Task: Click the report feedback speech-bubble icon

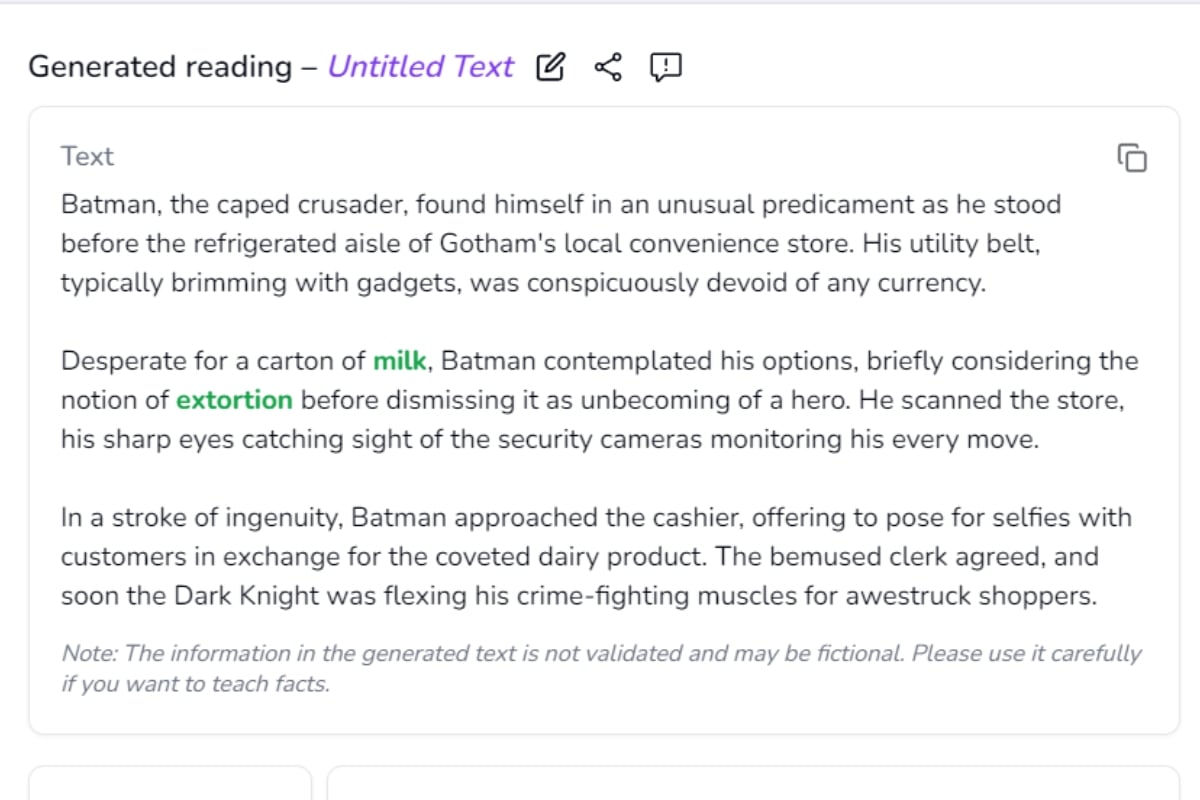Action: point(665,67)
